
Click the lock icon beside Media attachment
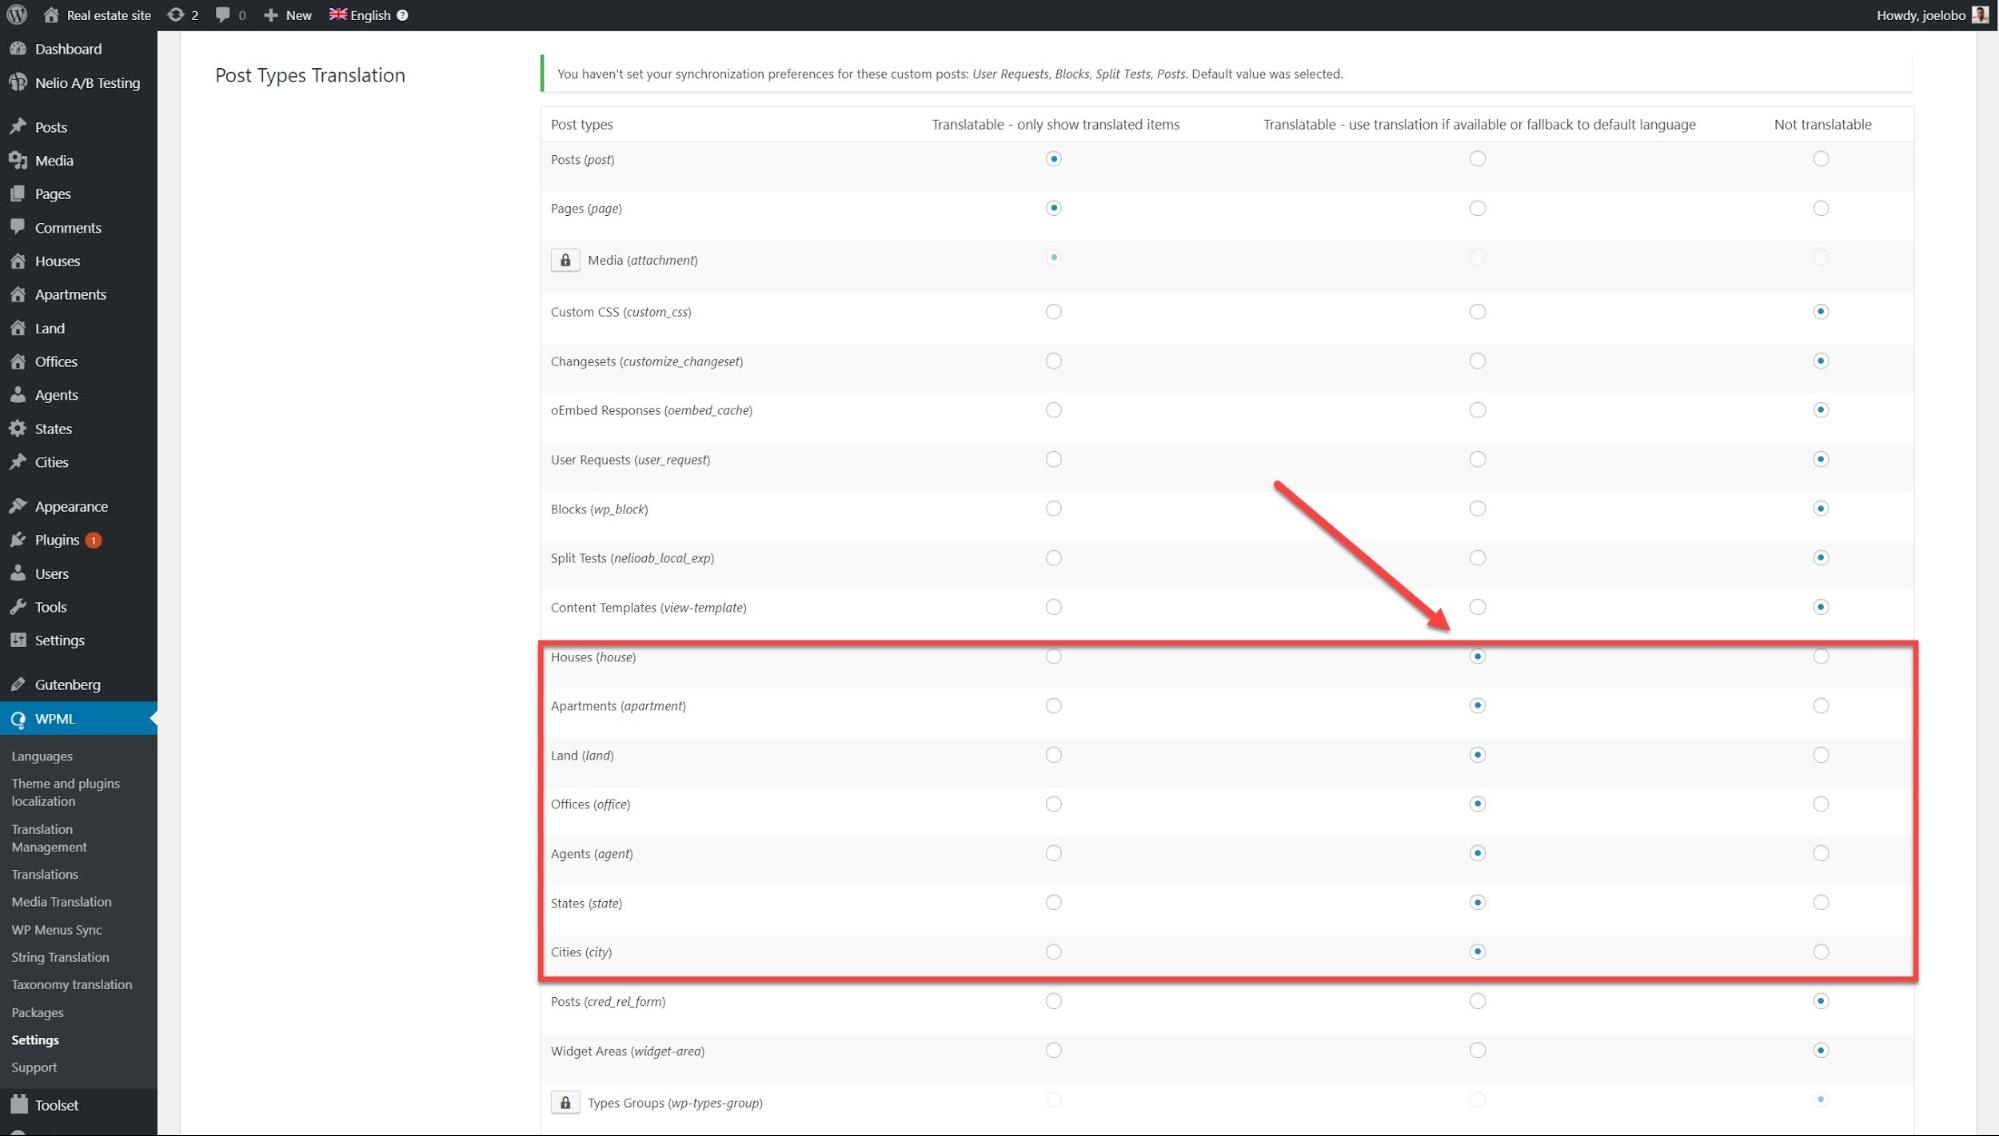tap(565, 260)
